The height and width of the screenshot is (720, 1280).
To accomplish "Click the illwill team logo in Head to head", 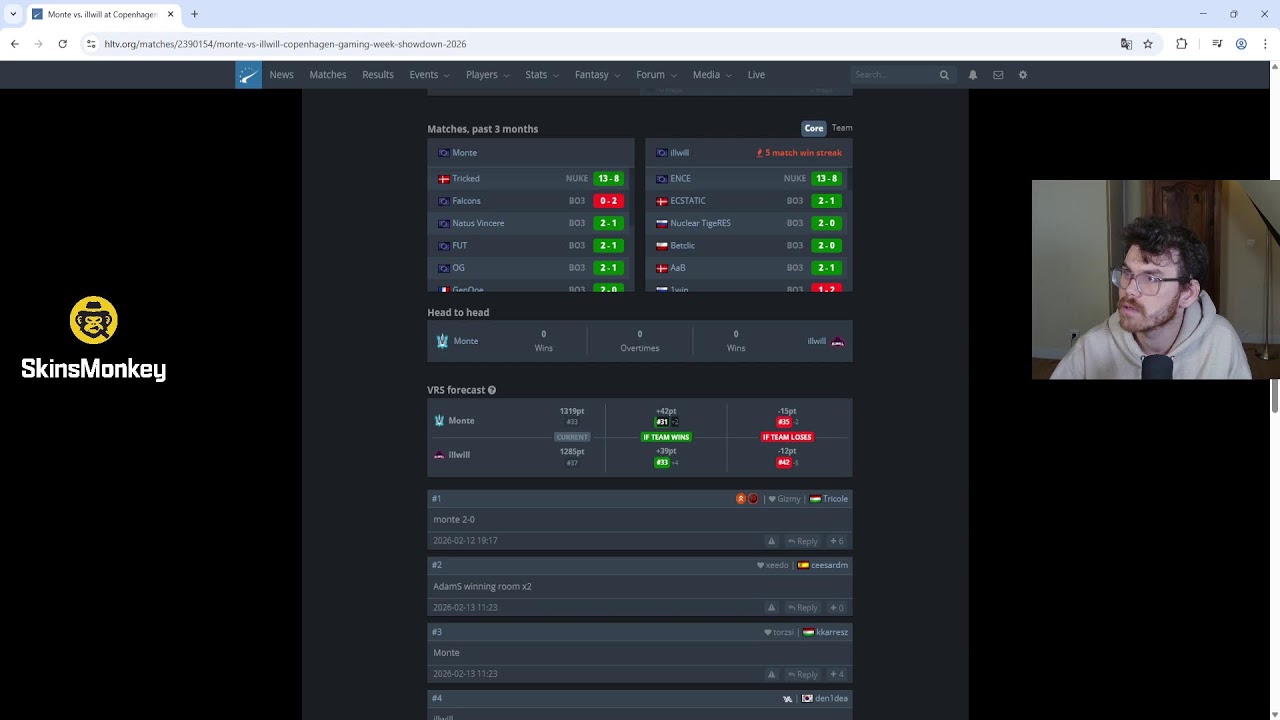I will tap(838, 341).
